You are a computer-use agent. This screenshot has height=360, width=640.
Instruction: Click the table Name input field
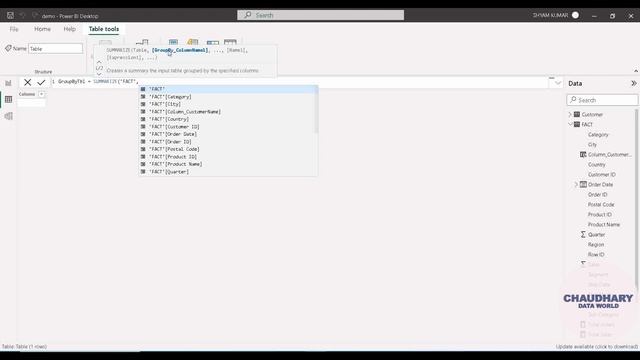(x=56, y=49)
